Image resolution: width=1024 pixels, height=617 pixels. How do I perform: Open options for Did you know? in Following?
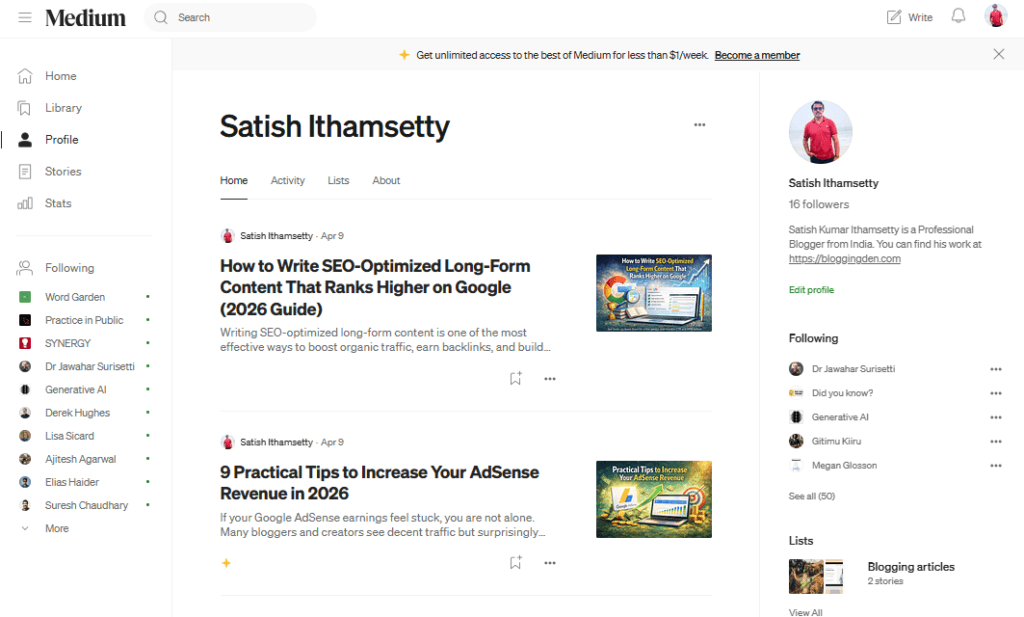[995, 393]
